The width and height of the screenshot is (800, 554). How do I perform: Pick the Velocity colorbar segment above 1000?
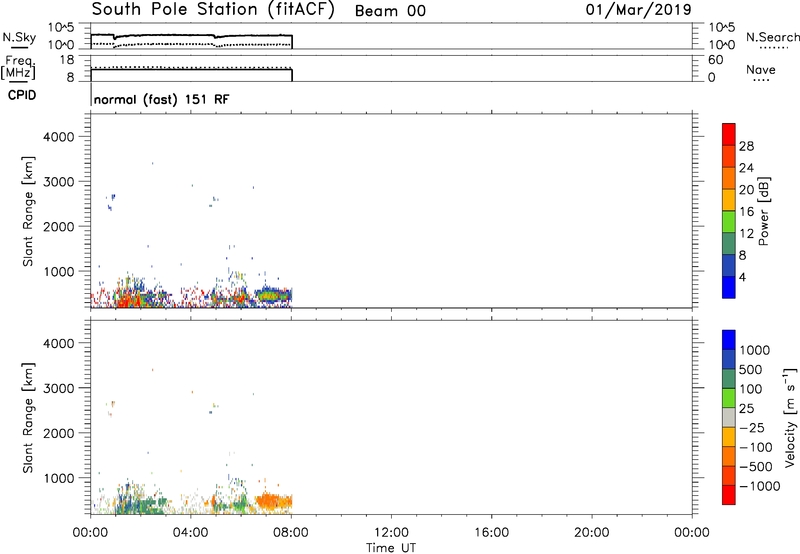(729, 340)
